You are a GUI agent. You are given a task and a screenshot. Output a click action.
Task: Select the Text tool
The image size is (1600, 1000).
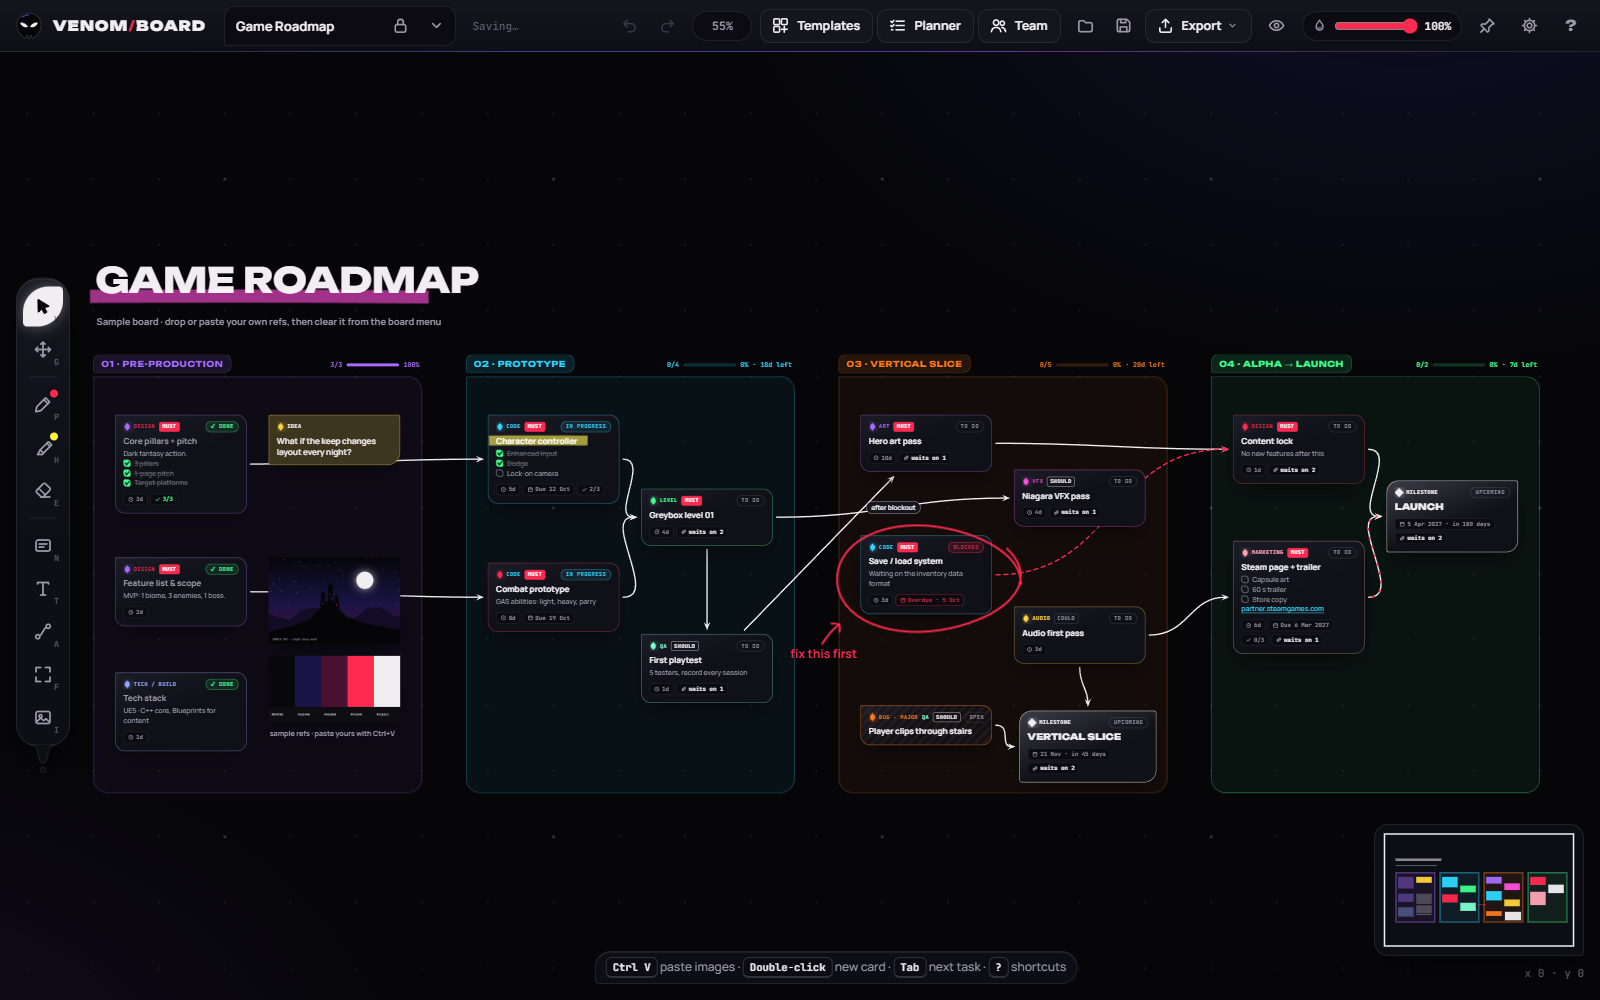[43, 589]
